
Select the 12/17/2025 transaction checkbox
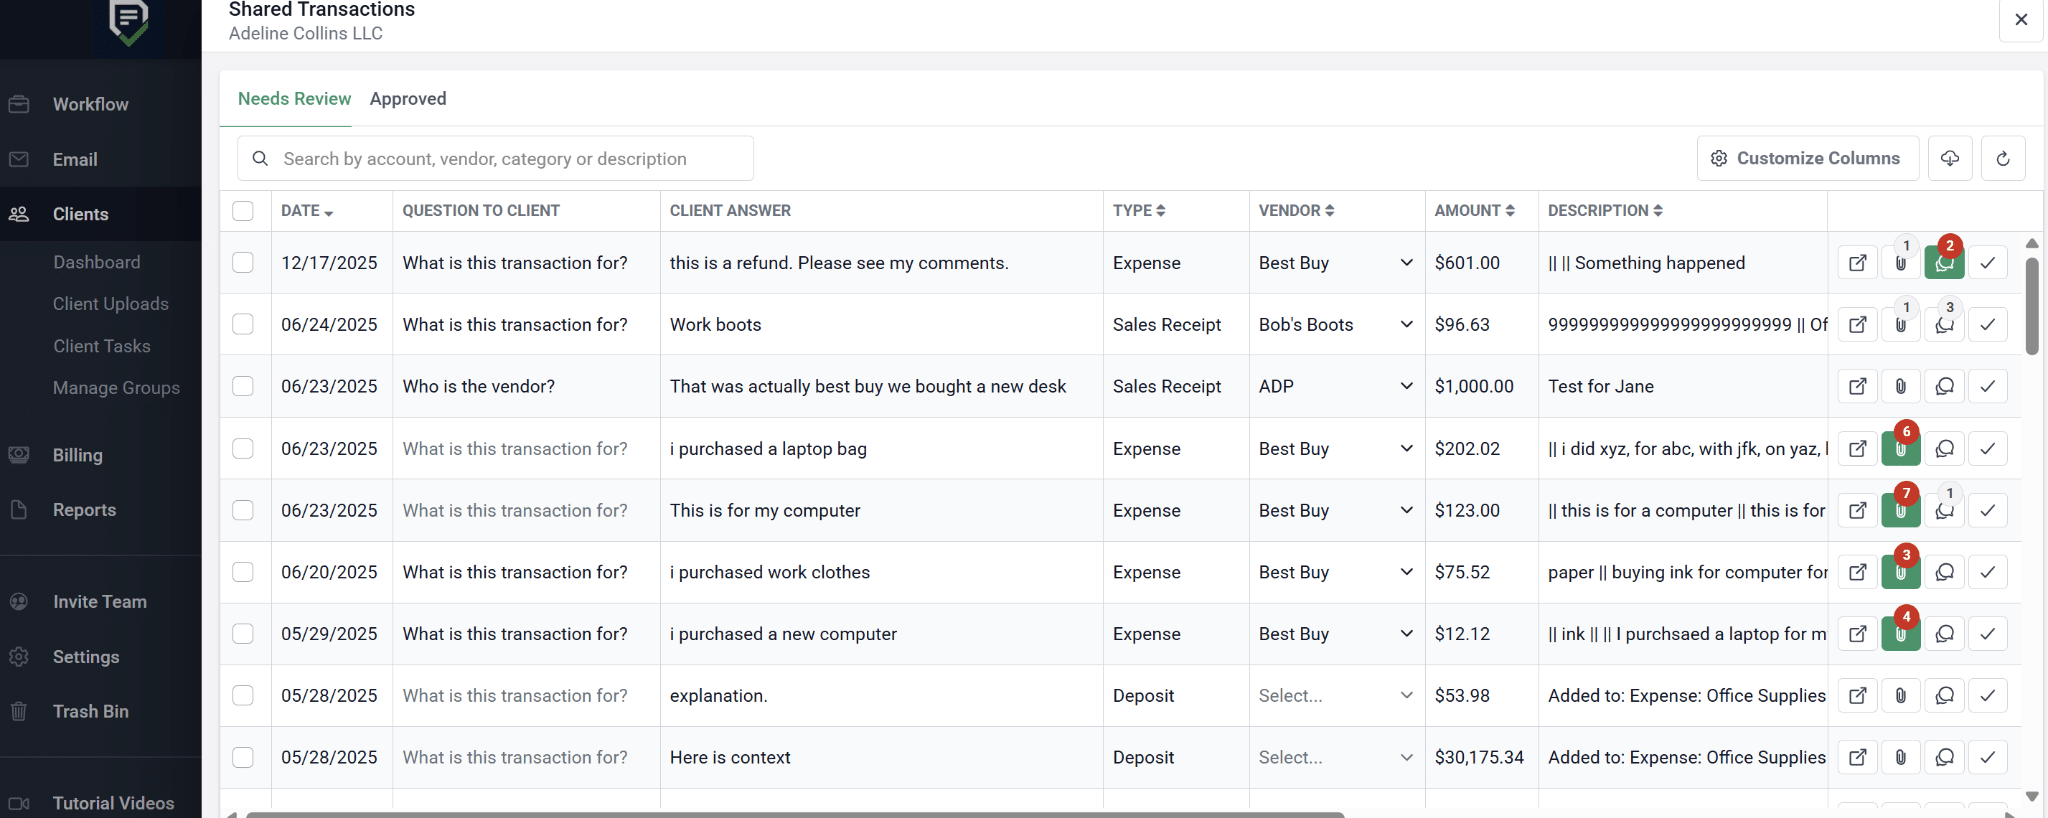(243, 263)
